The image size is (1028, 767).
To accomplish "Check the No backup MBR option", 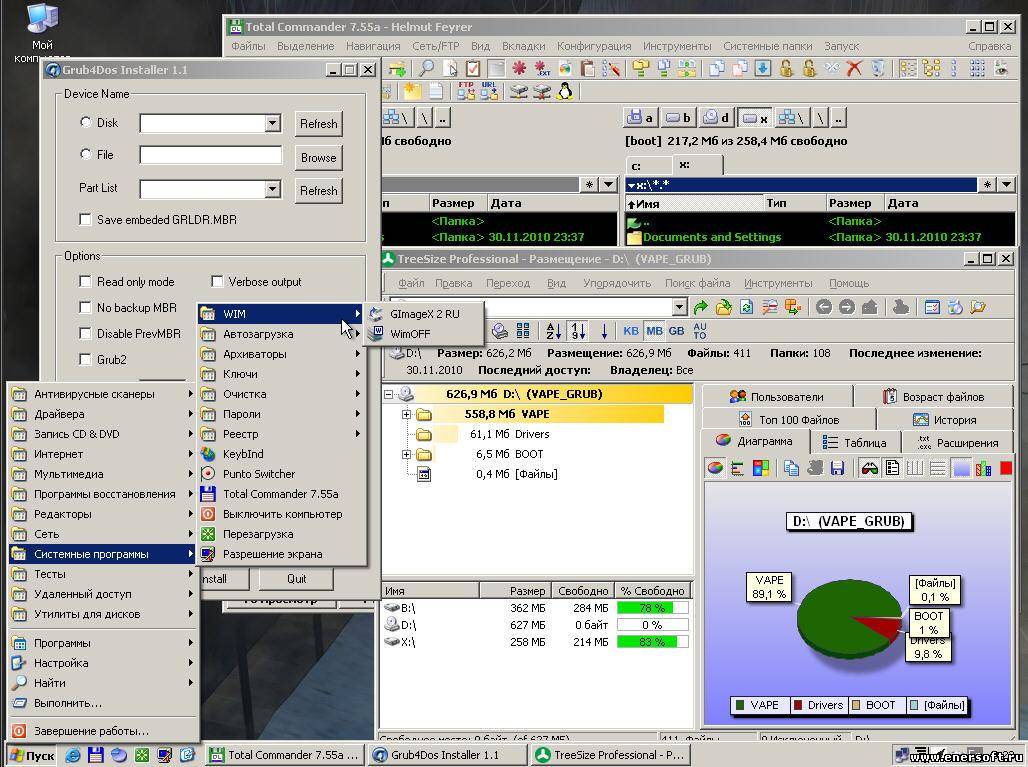I will coord(85,307).
